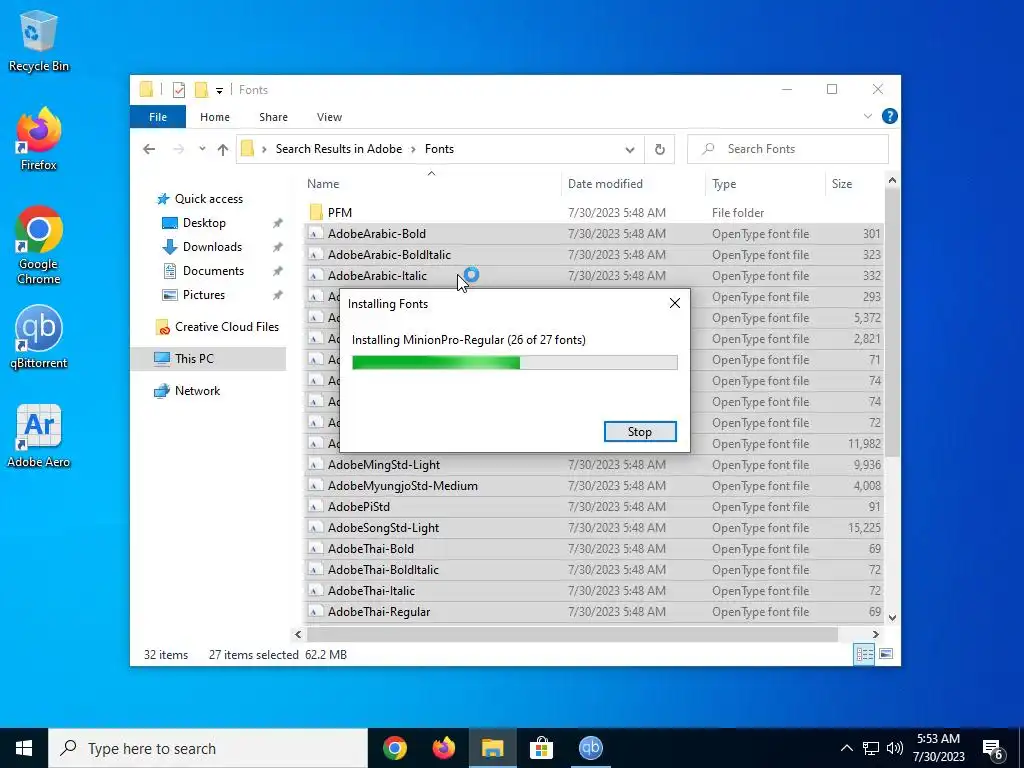Viewport: 1024px width, 768px height.
Task: Click the taskbar clock and date
Action: [x=938, y=748]
